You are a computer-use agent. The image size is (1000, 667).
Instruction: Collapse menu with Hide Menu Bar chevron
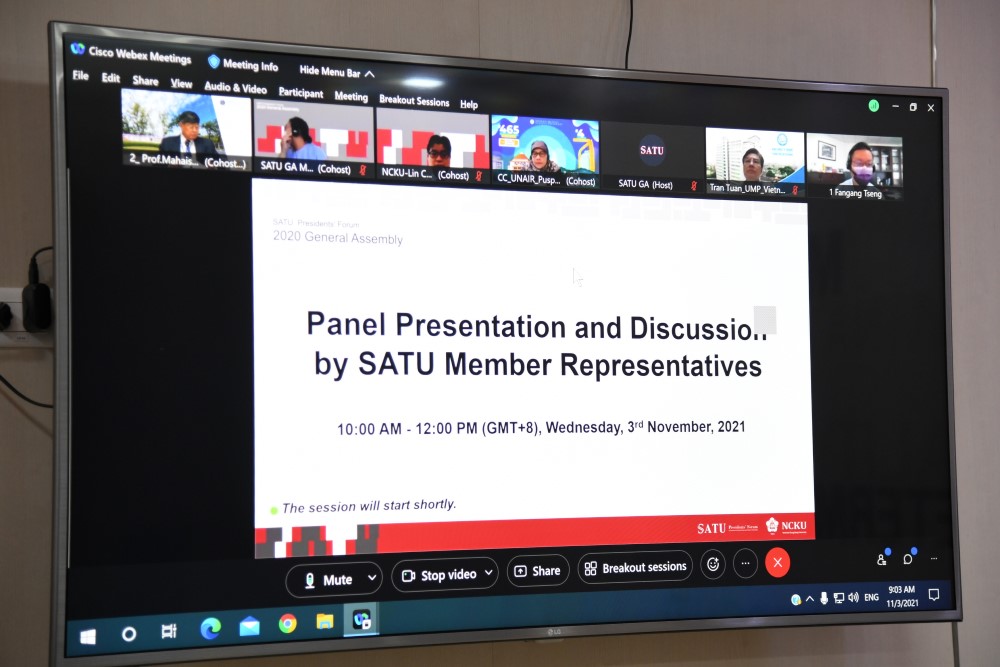369,73
